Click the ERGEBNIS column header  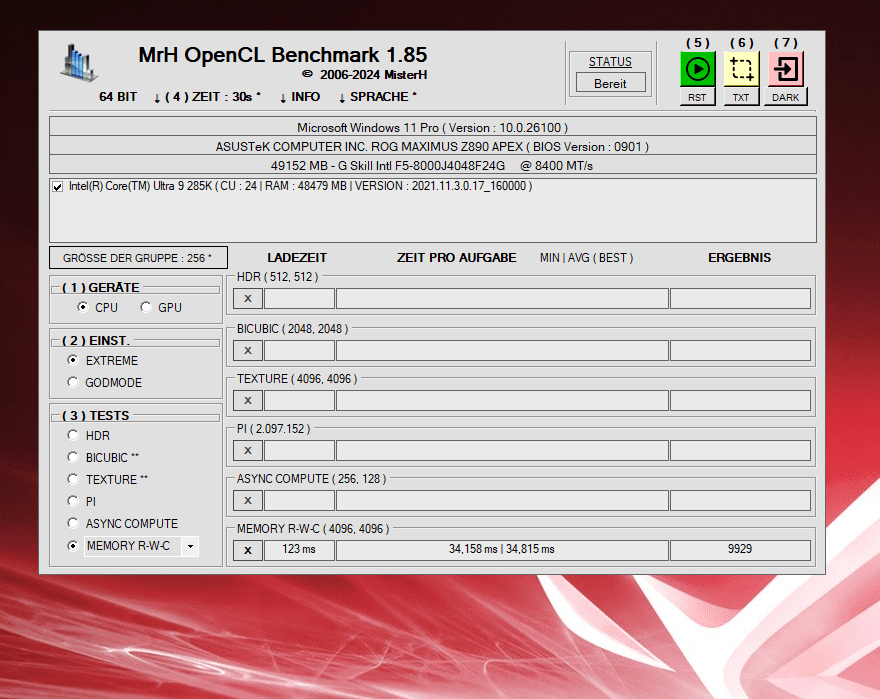point(739,258)
